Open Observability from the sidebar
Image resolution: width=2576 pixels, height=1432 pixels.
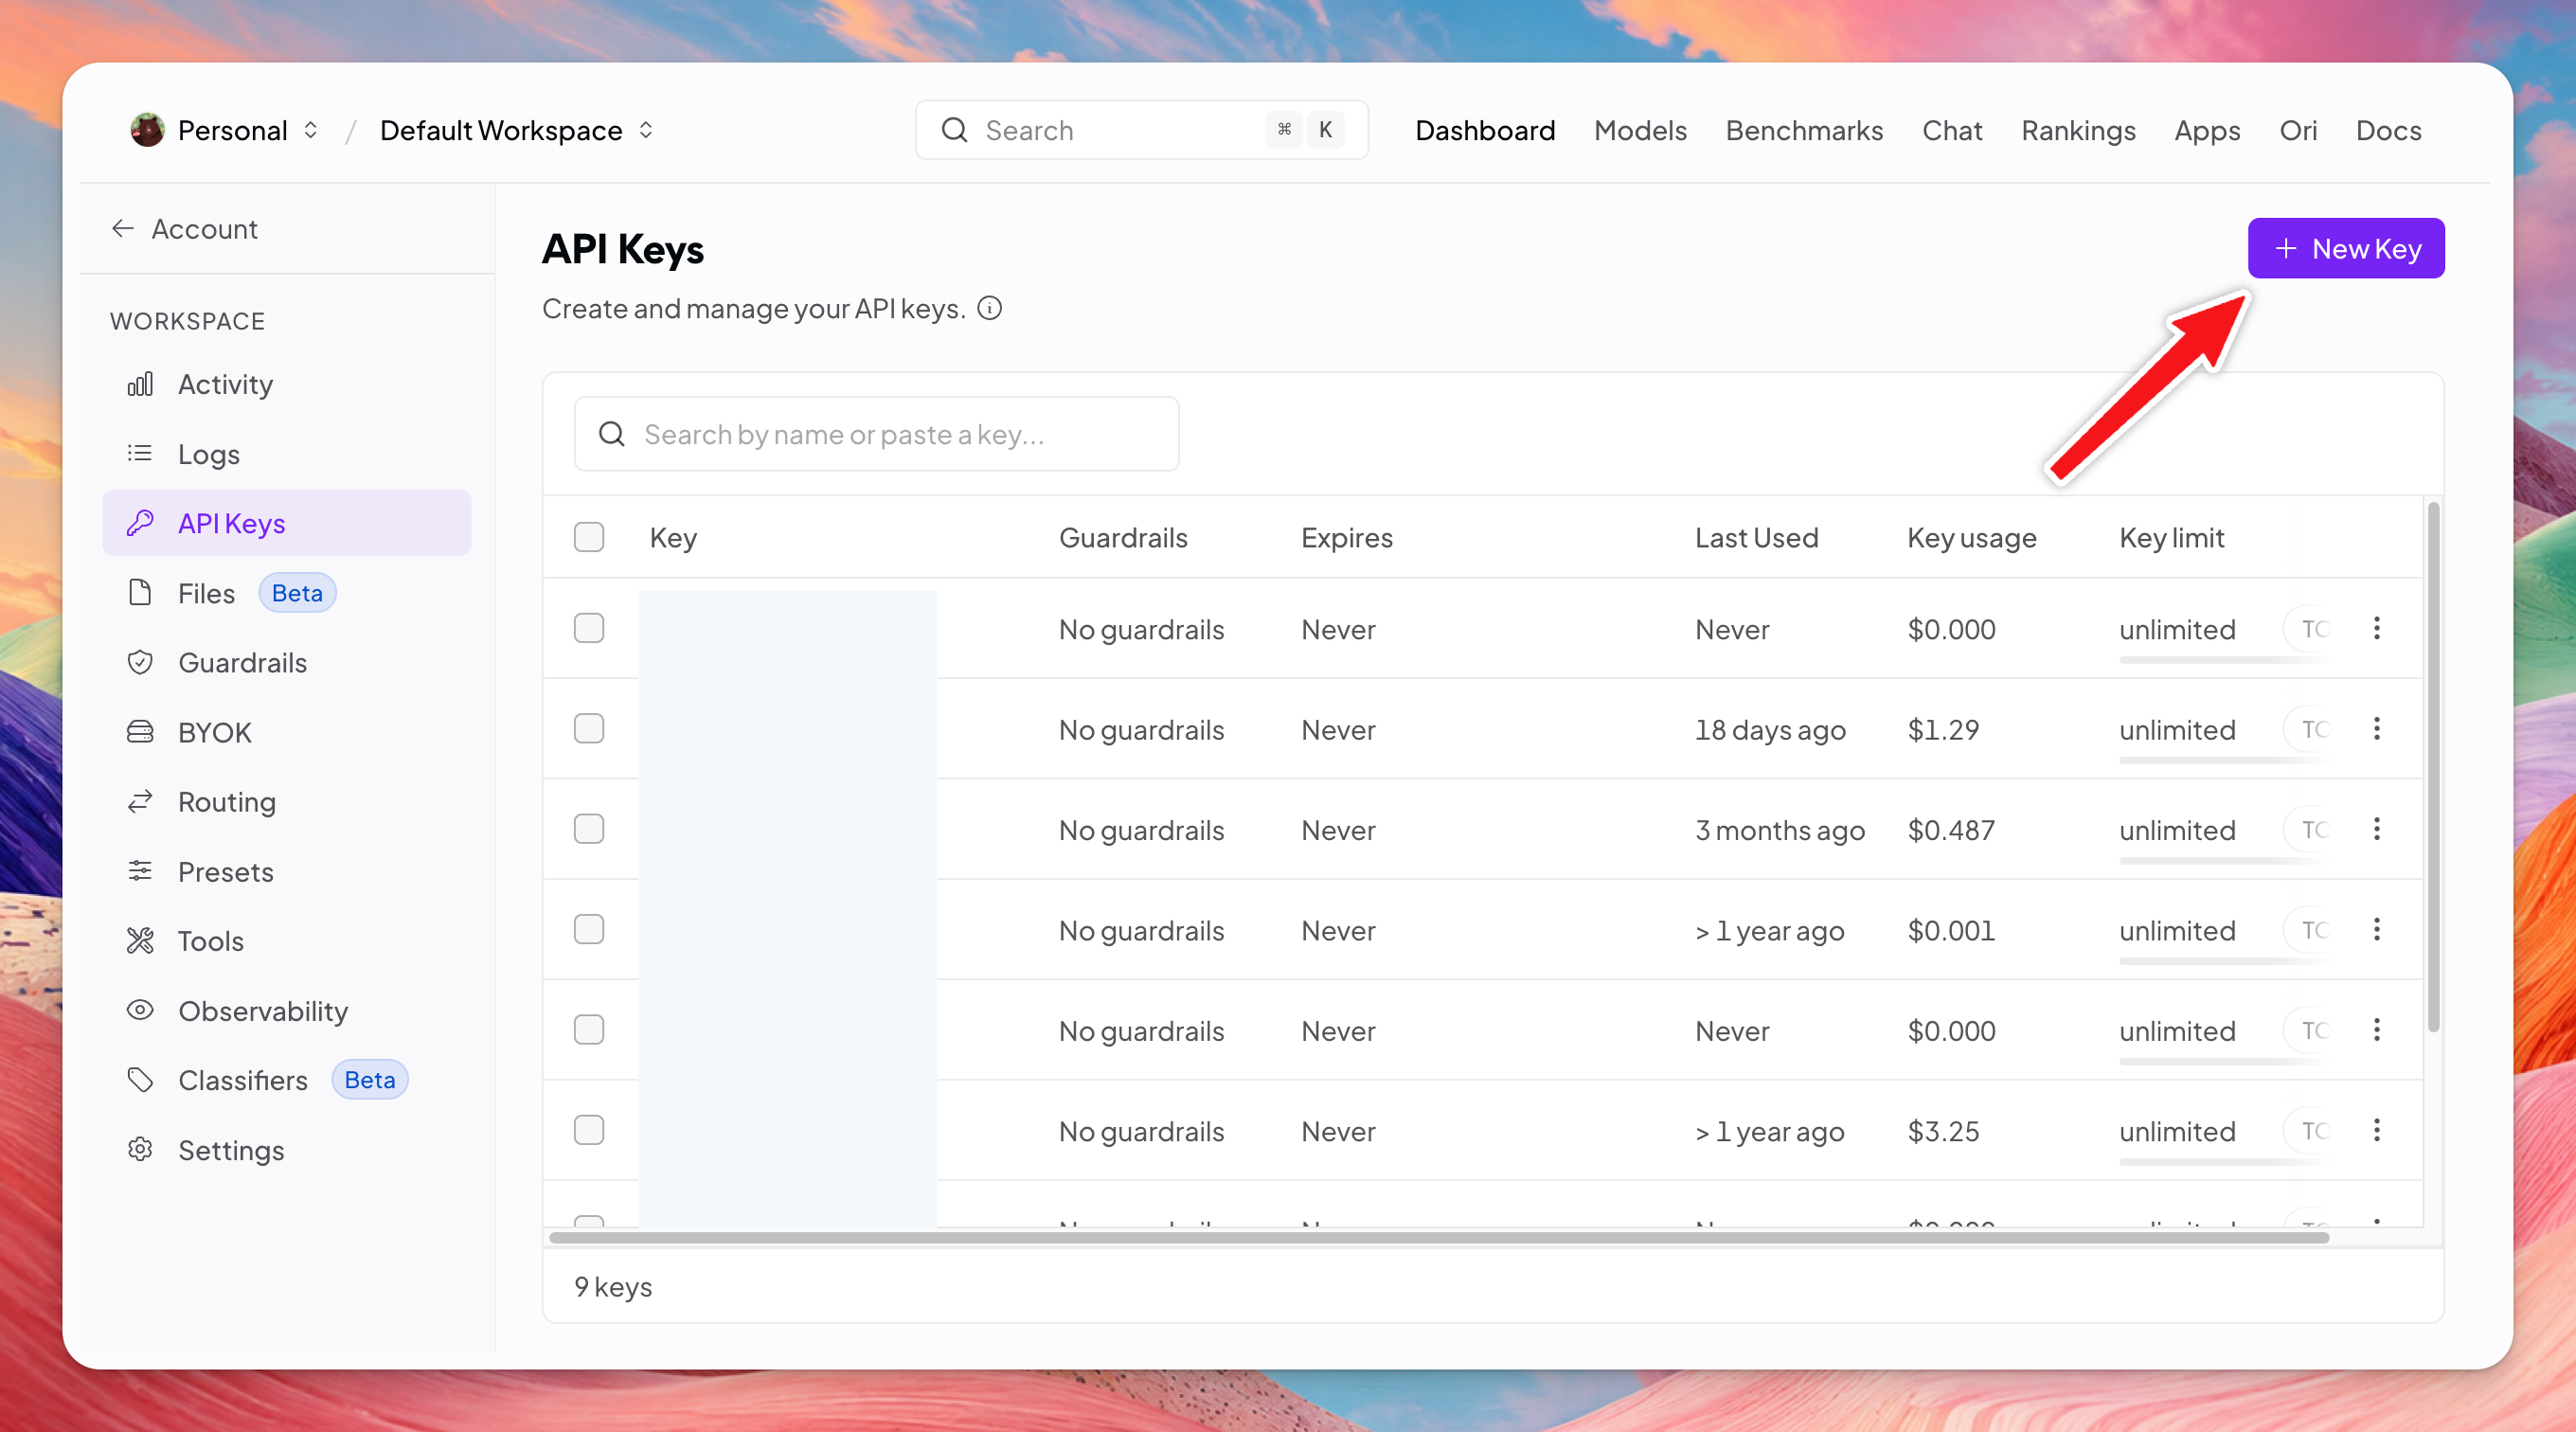click(287, 1011)
